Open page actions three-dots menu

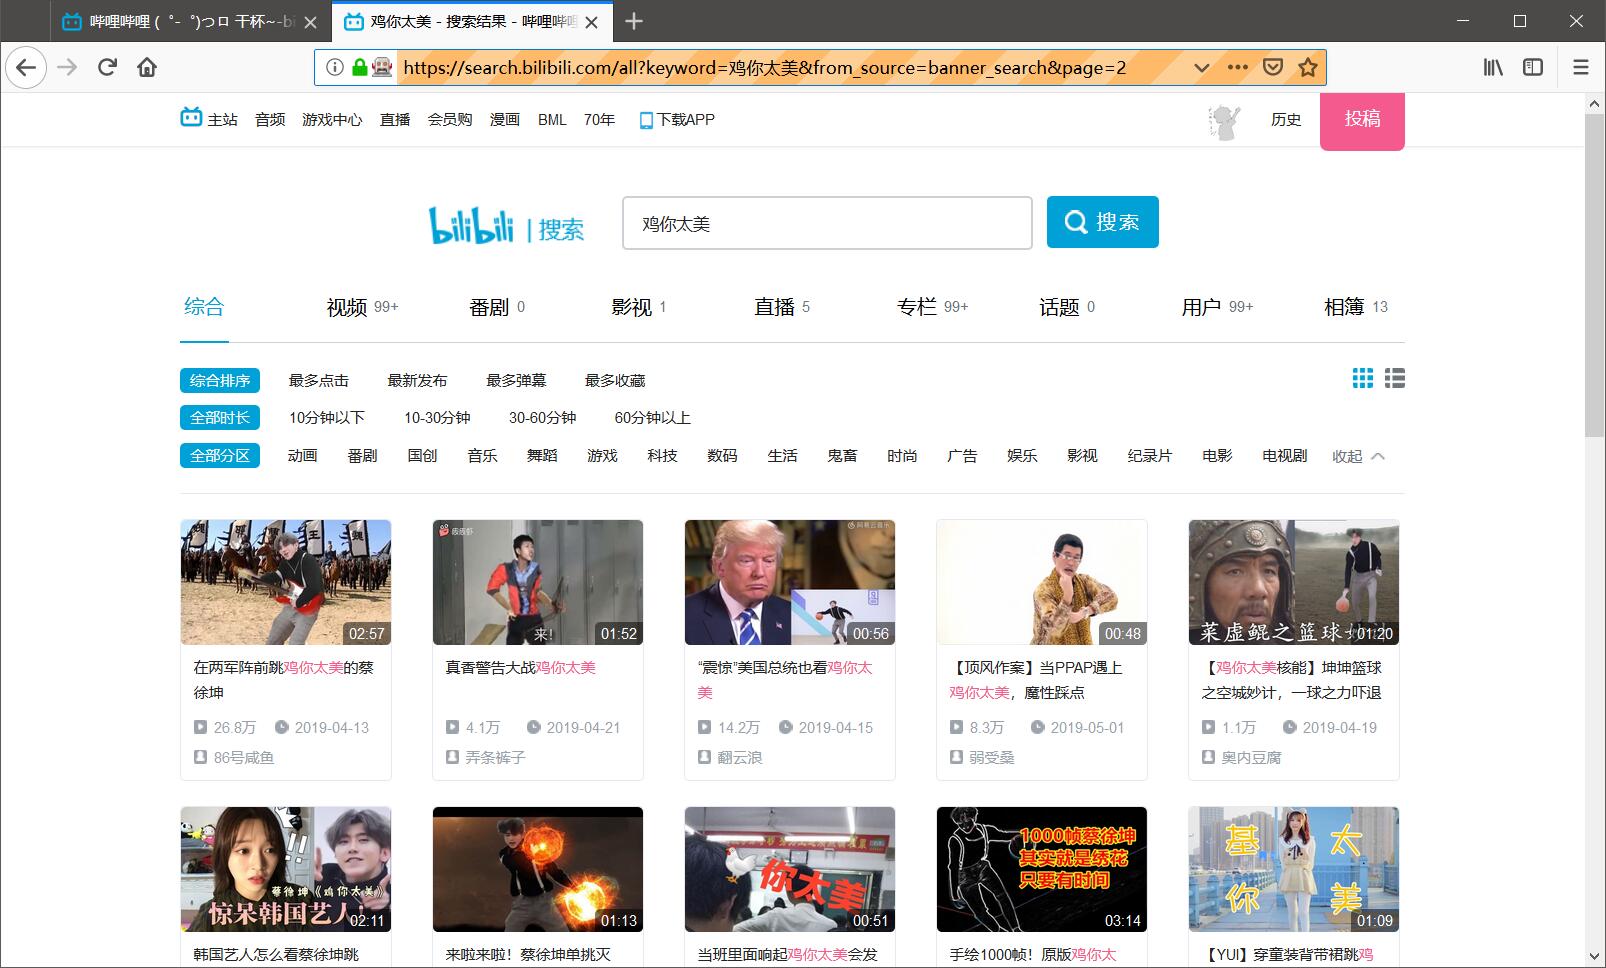pos(1237,67)
